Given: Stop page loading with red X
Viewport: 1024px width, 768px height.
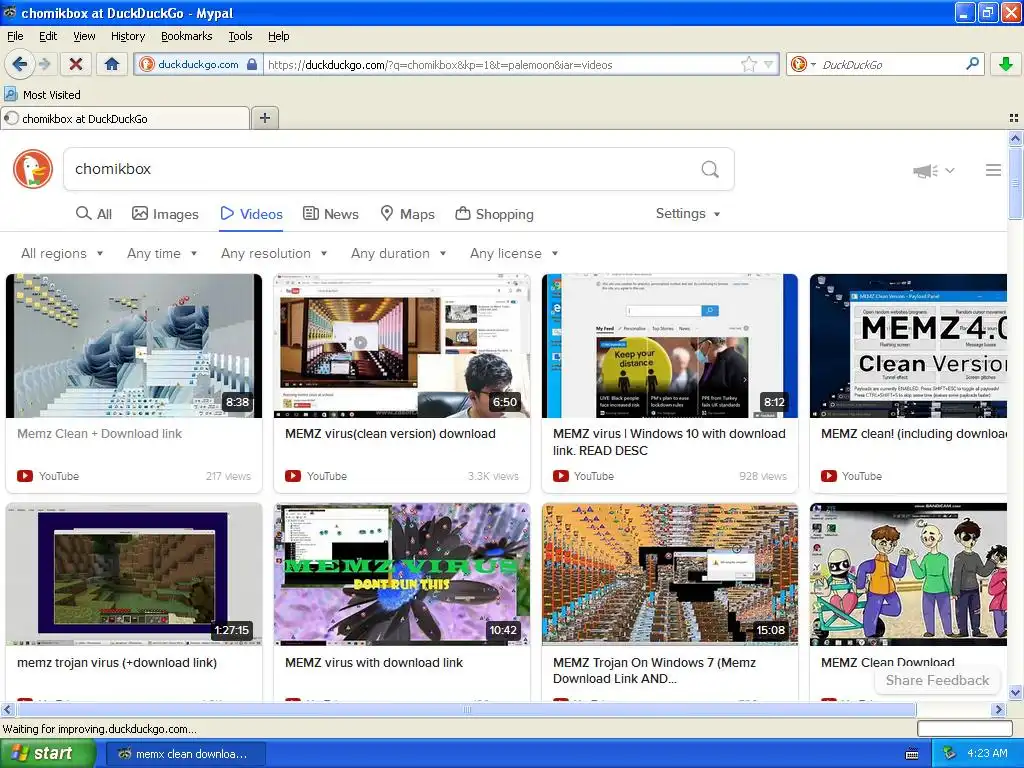Looking at the screenshot, I should [x=76, y=64].
